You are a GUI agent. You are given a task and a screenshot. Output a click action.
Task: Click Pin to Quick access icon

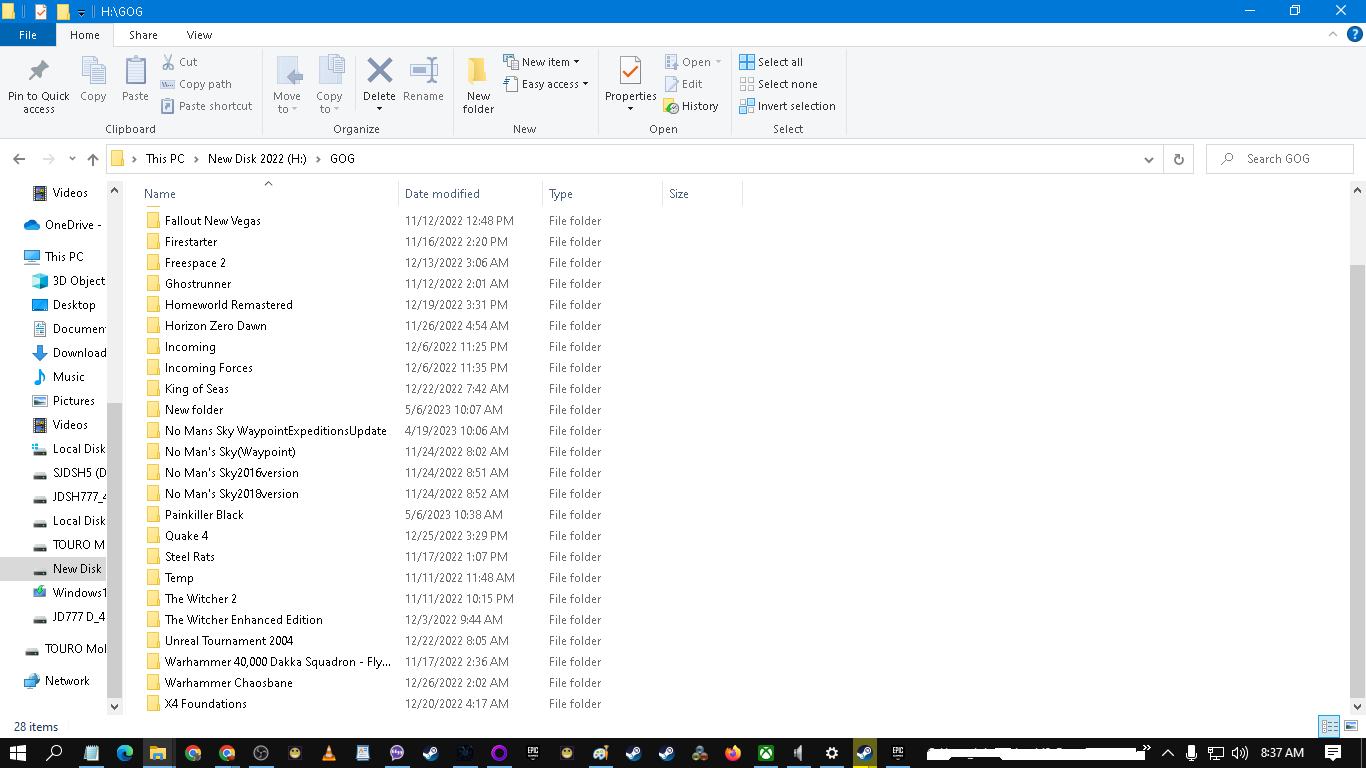coord(38,72)
